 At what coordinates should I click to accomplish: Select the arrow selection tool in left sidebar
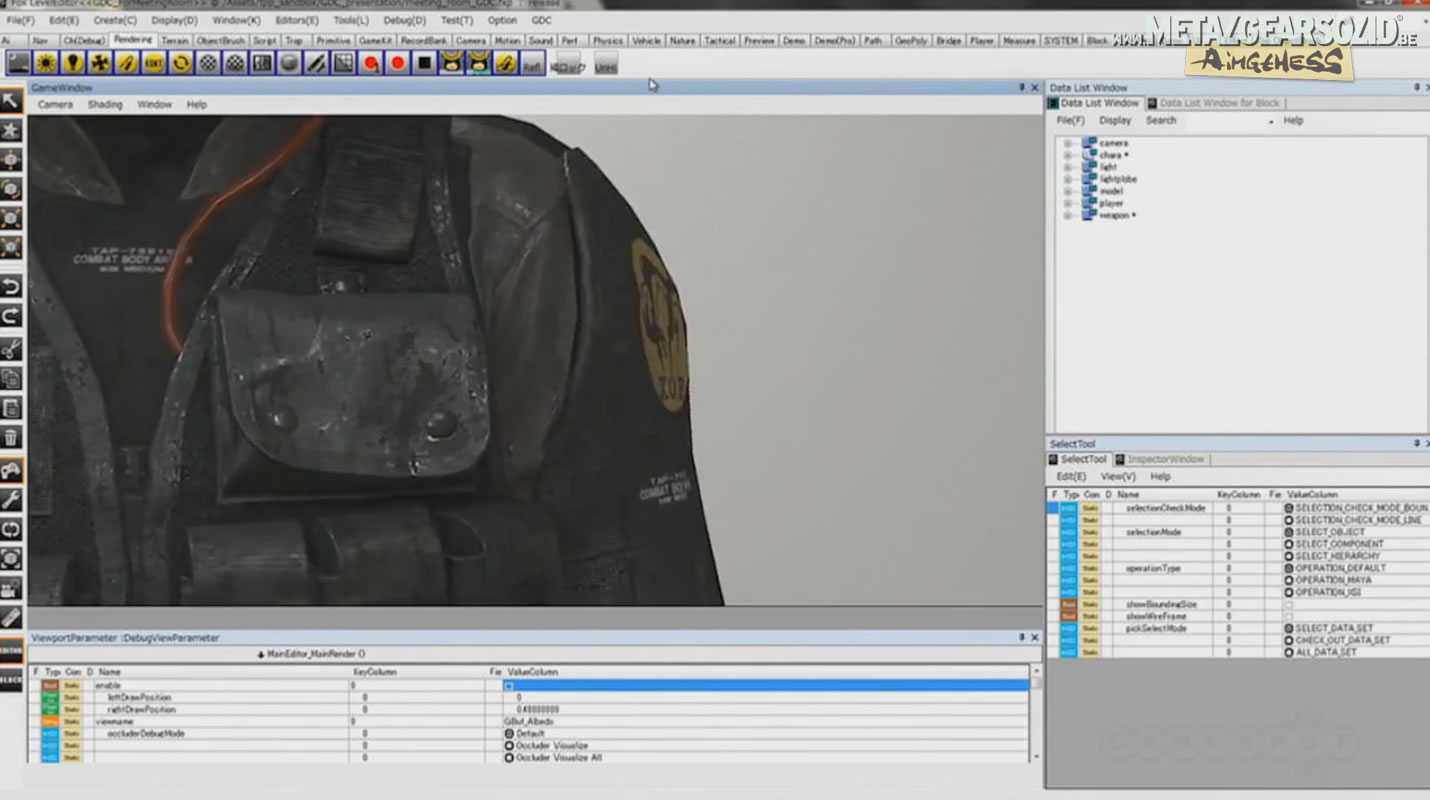tap(11, 100)
